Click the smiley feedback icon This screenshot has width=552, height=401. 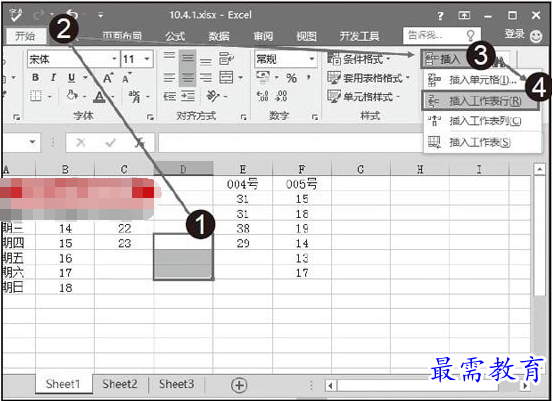coord(536,36)
